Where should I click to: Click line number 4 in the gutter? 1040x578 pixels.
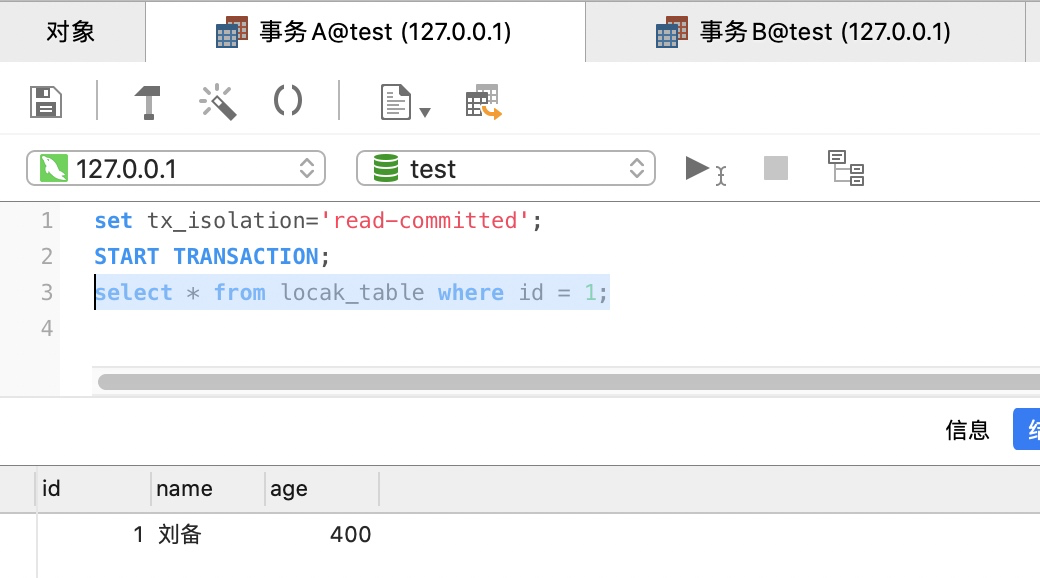46,328
